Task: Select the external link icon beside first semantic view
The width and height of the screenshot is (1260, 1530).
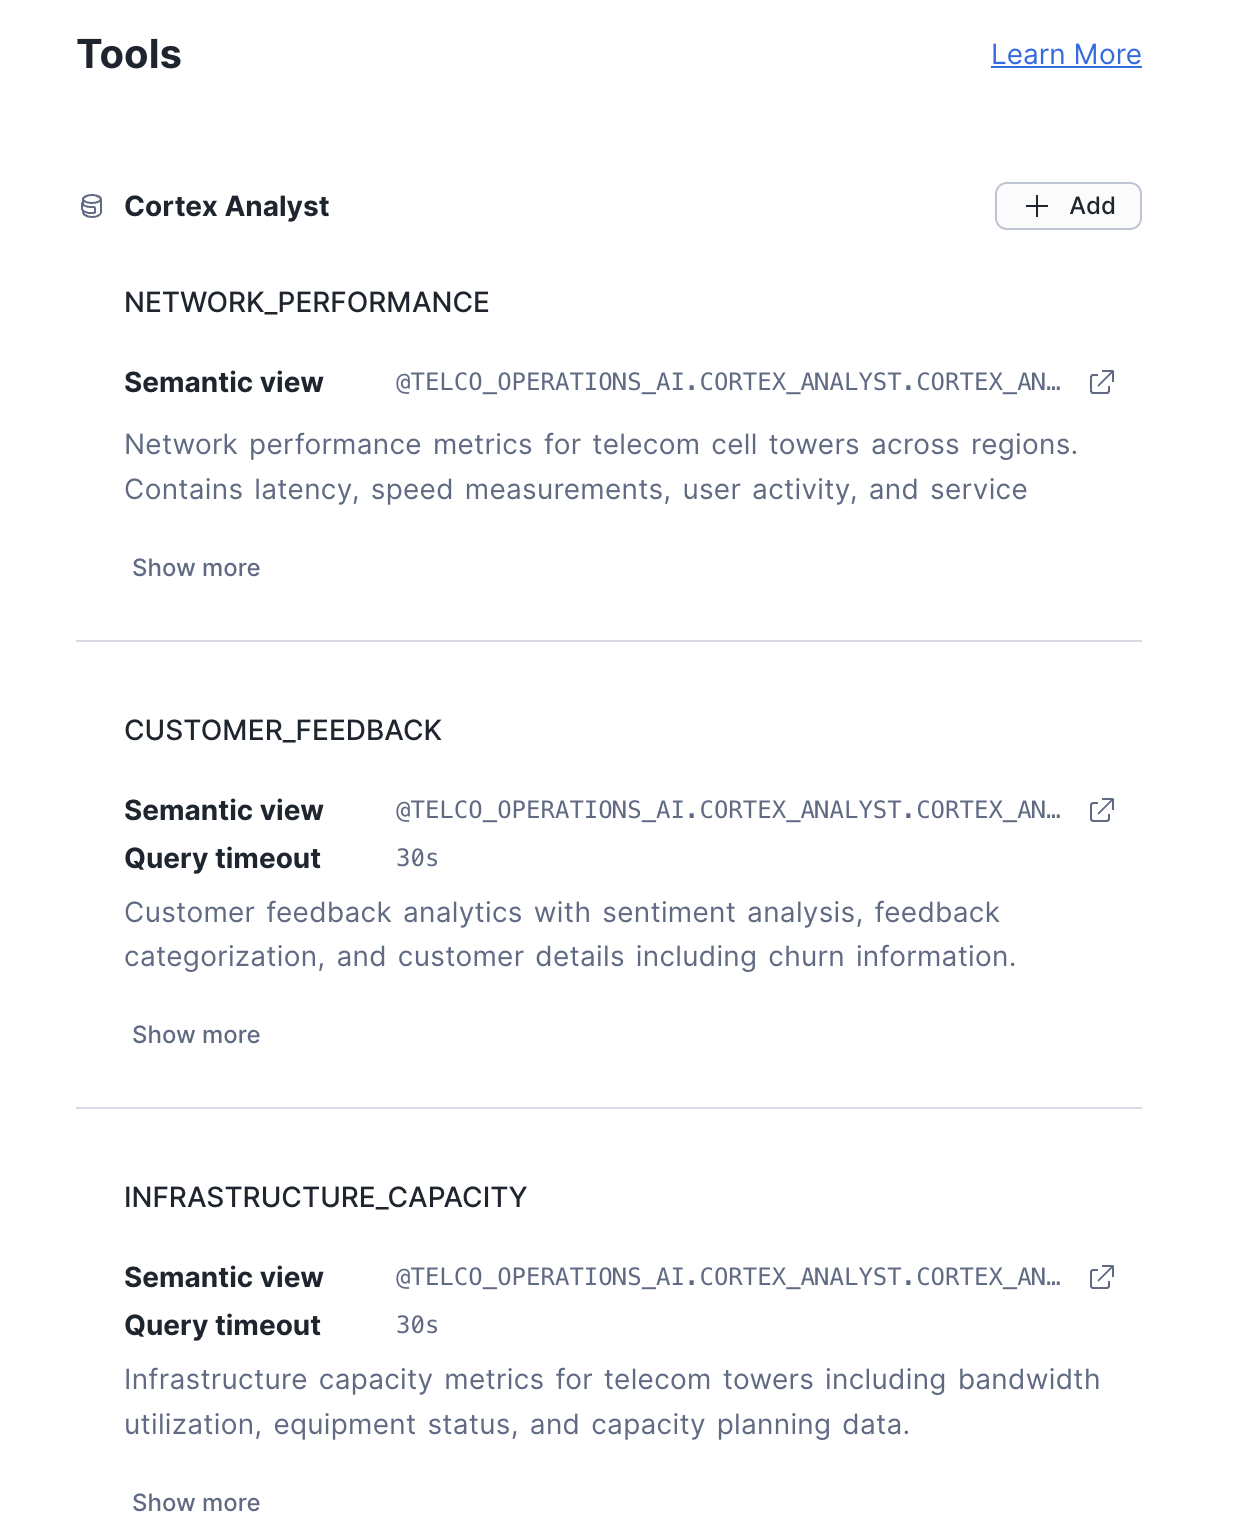Action: click(1101, 382)
